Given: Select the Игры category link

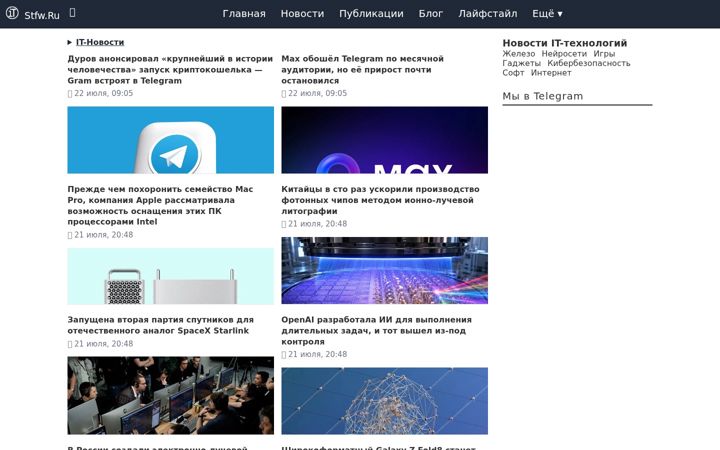Looking at the screenshot, I should [x=604, y=54].
